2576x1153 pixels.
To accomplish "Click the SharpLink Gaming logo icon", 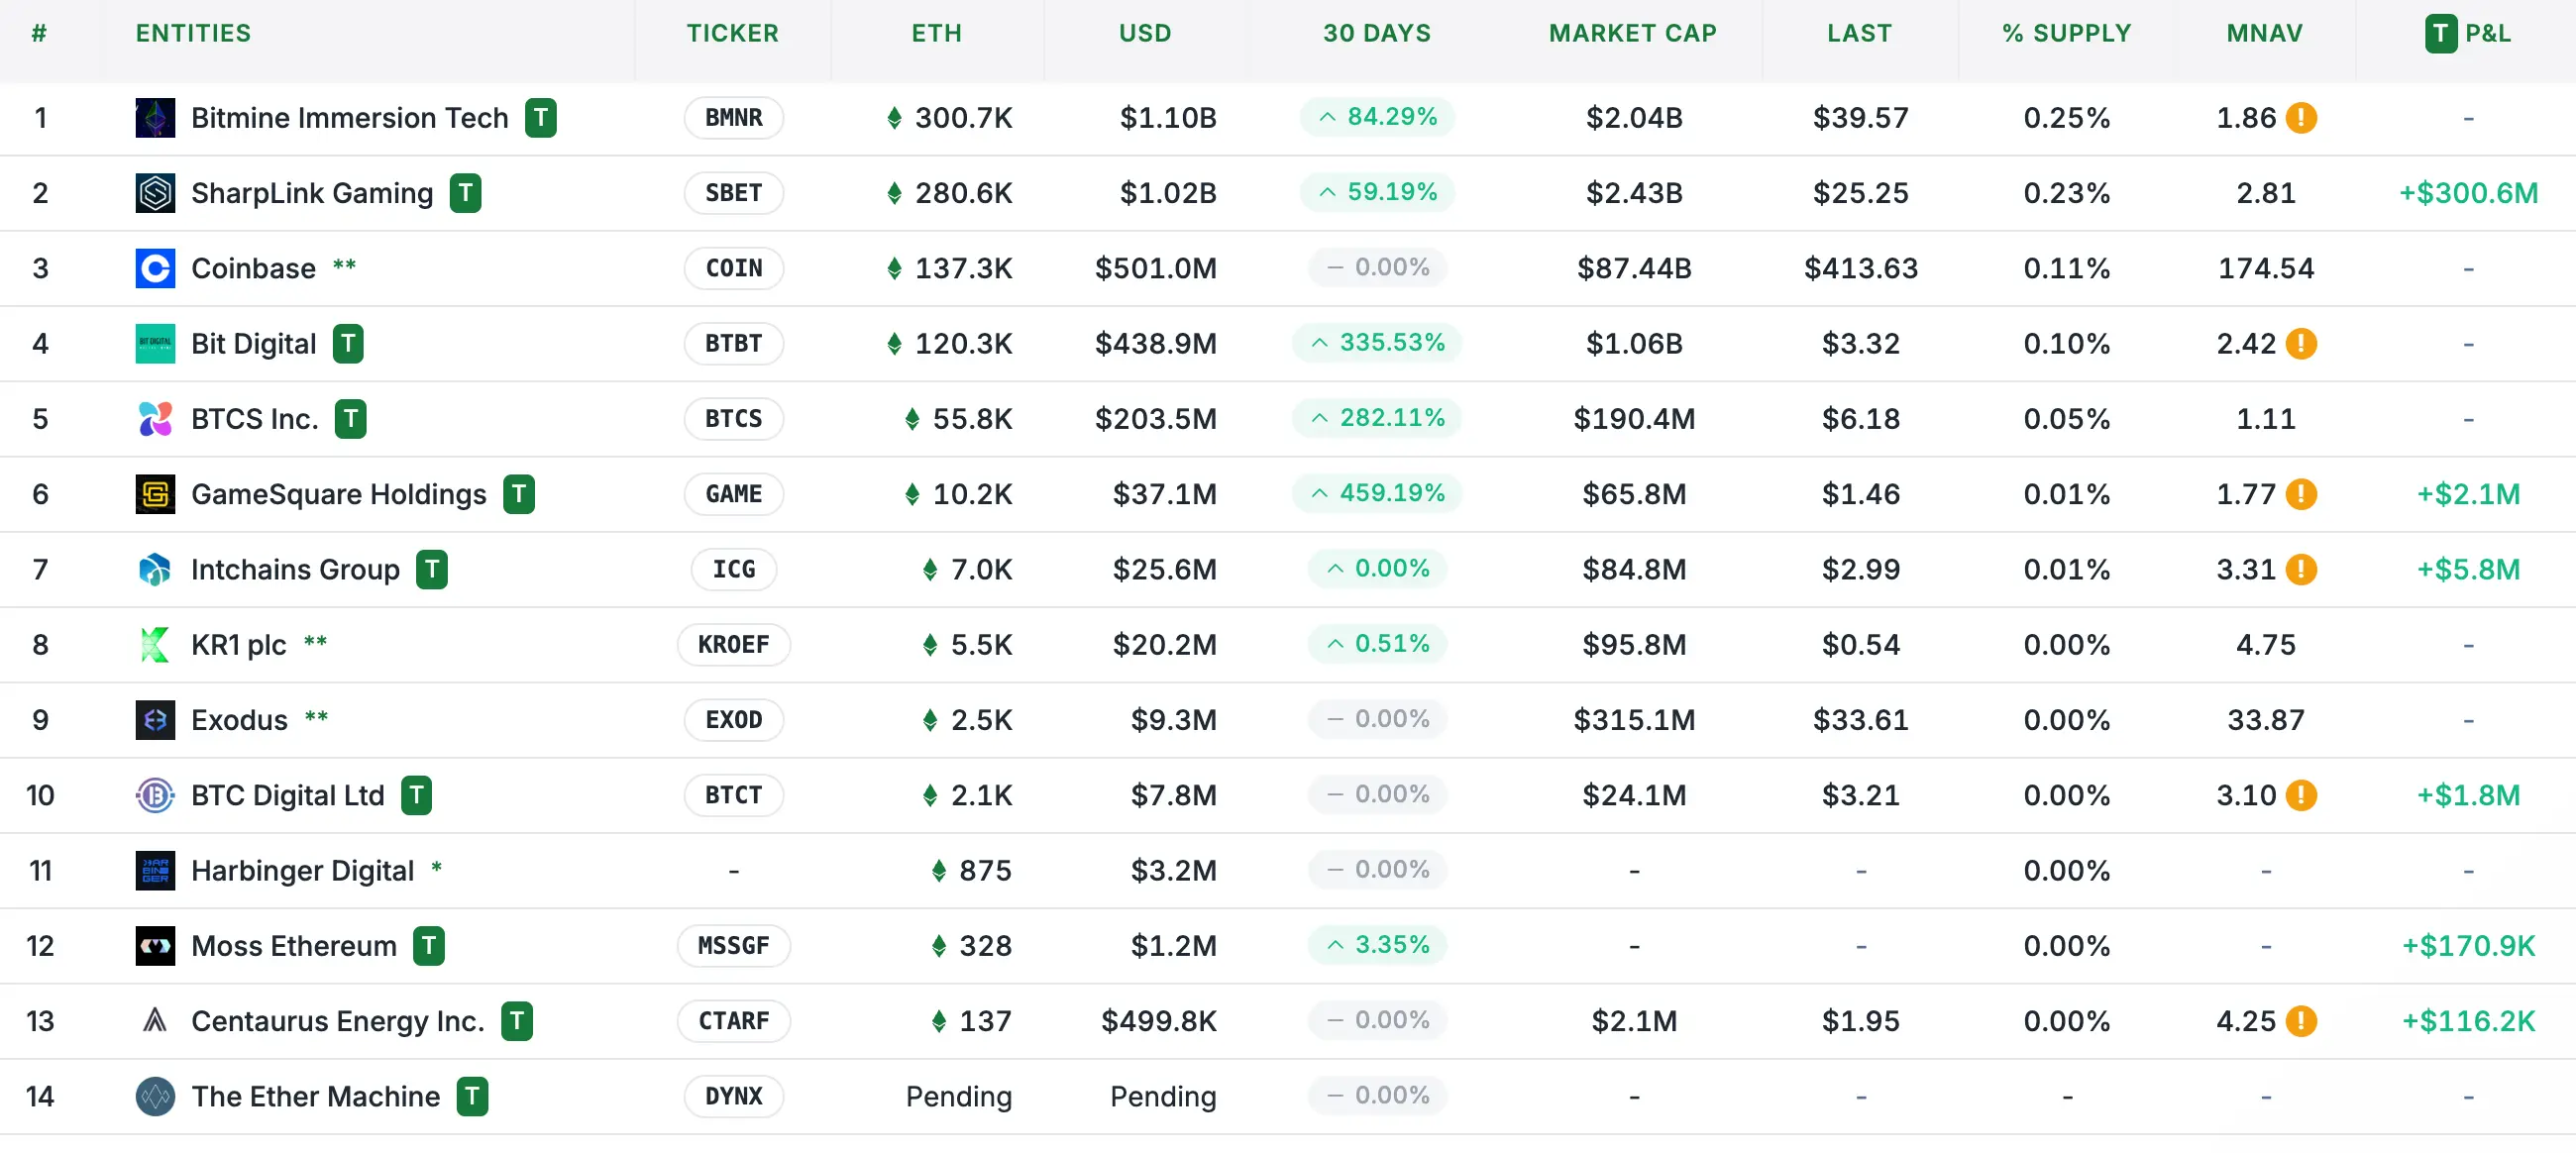I will pos(155,193).
